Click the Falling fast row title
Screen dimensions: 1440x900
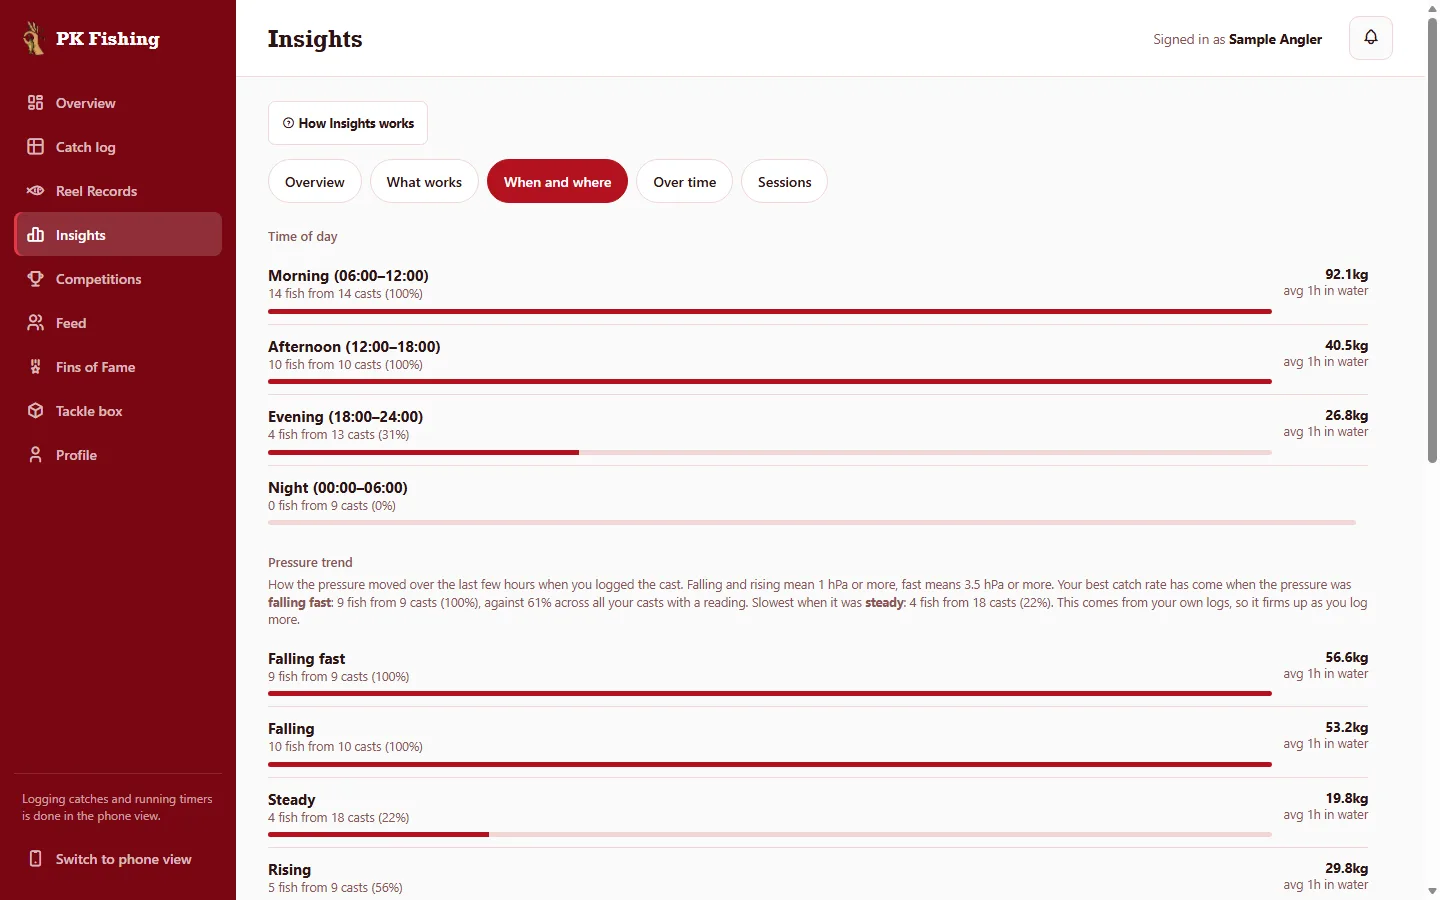click(x=306, y=658)
